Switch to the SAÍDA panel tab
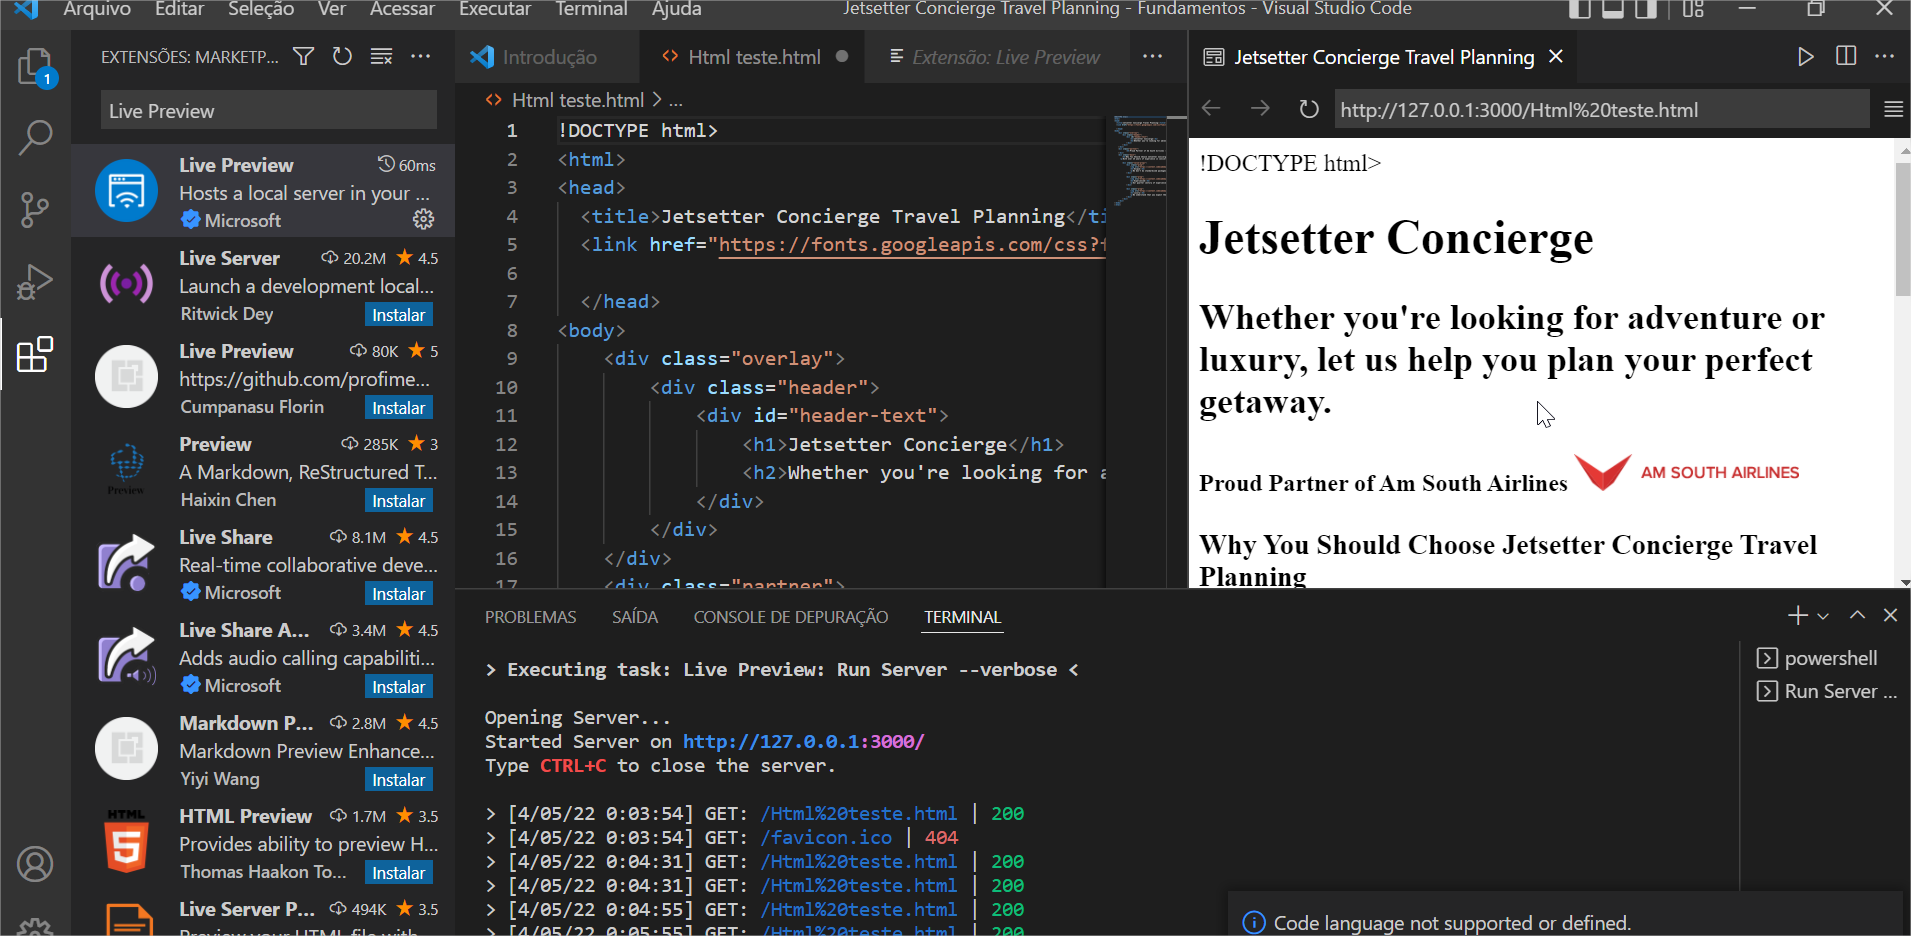 click(x=635, y=617)
